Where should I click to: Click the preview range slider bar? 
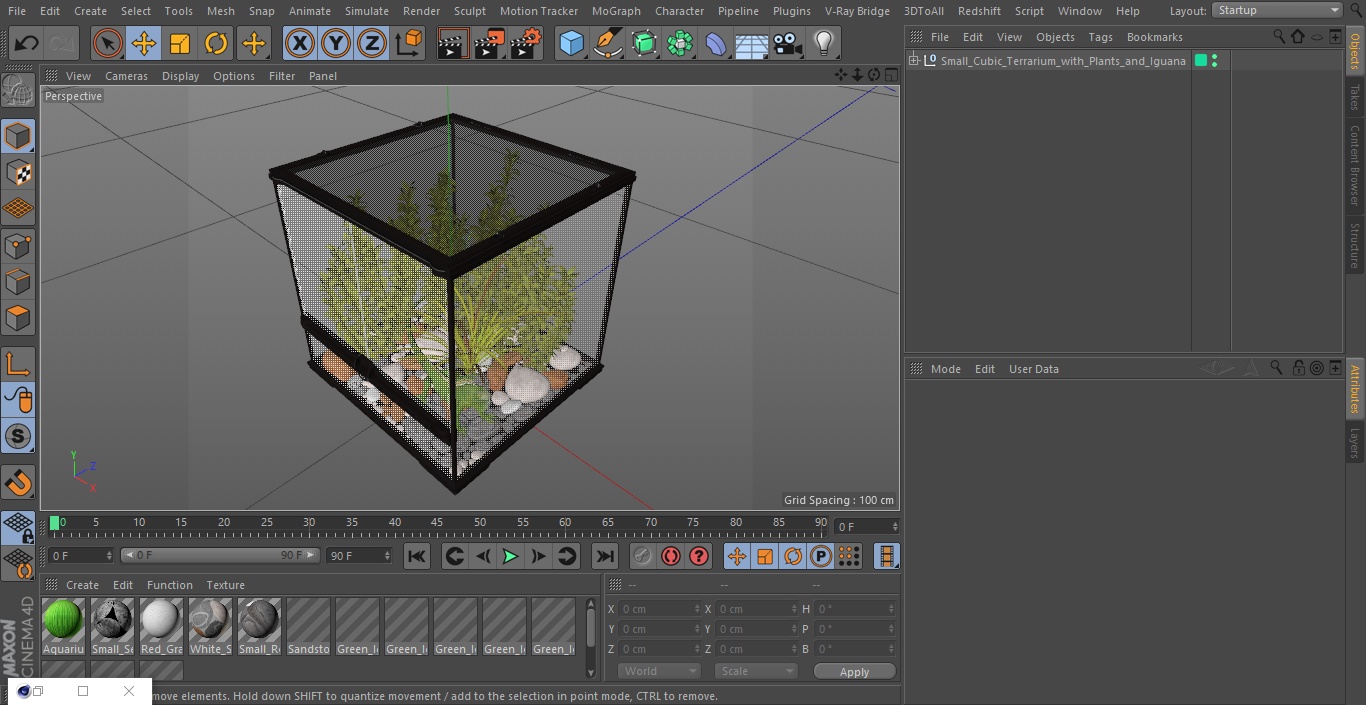(220, 555)
